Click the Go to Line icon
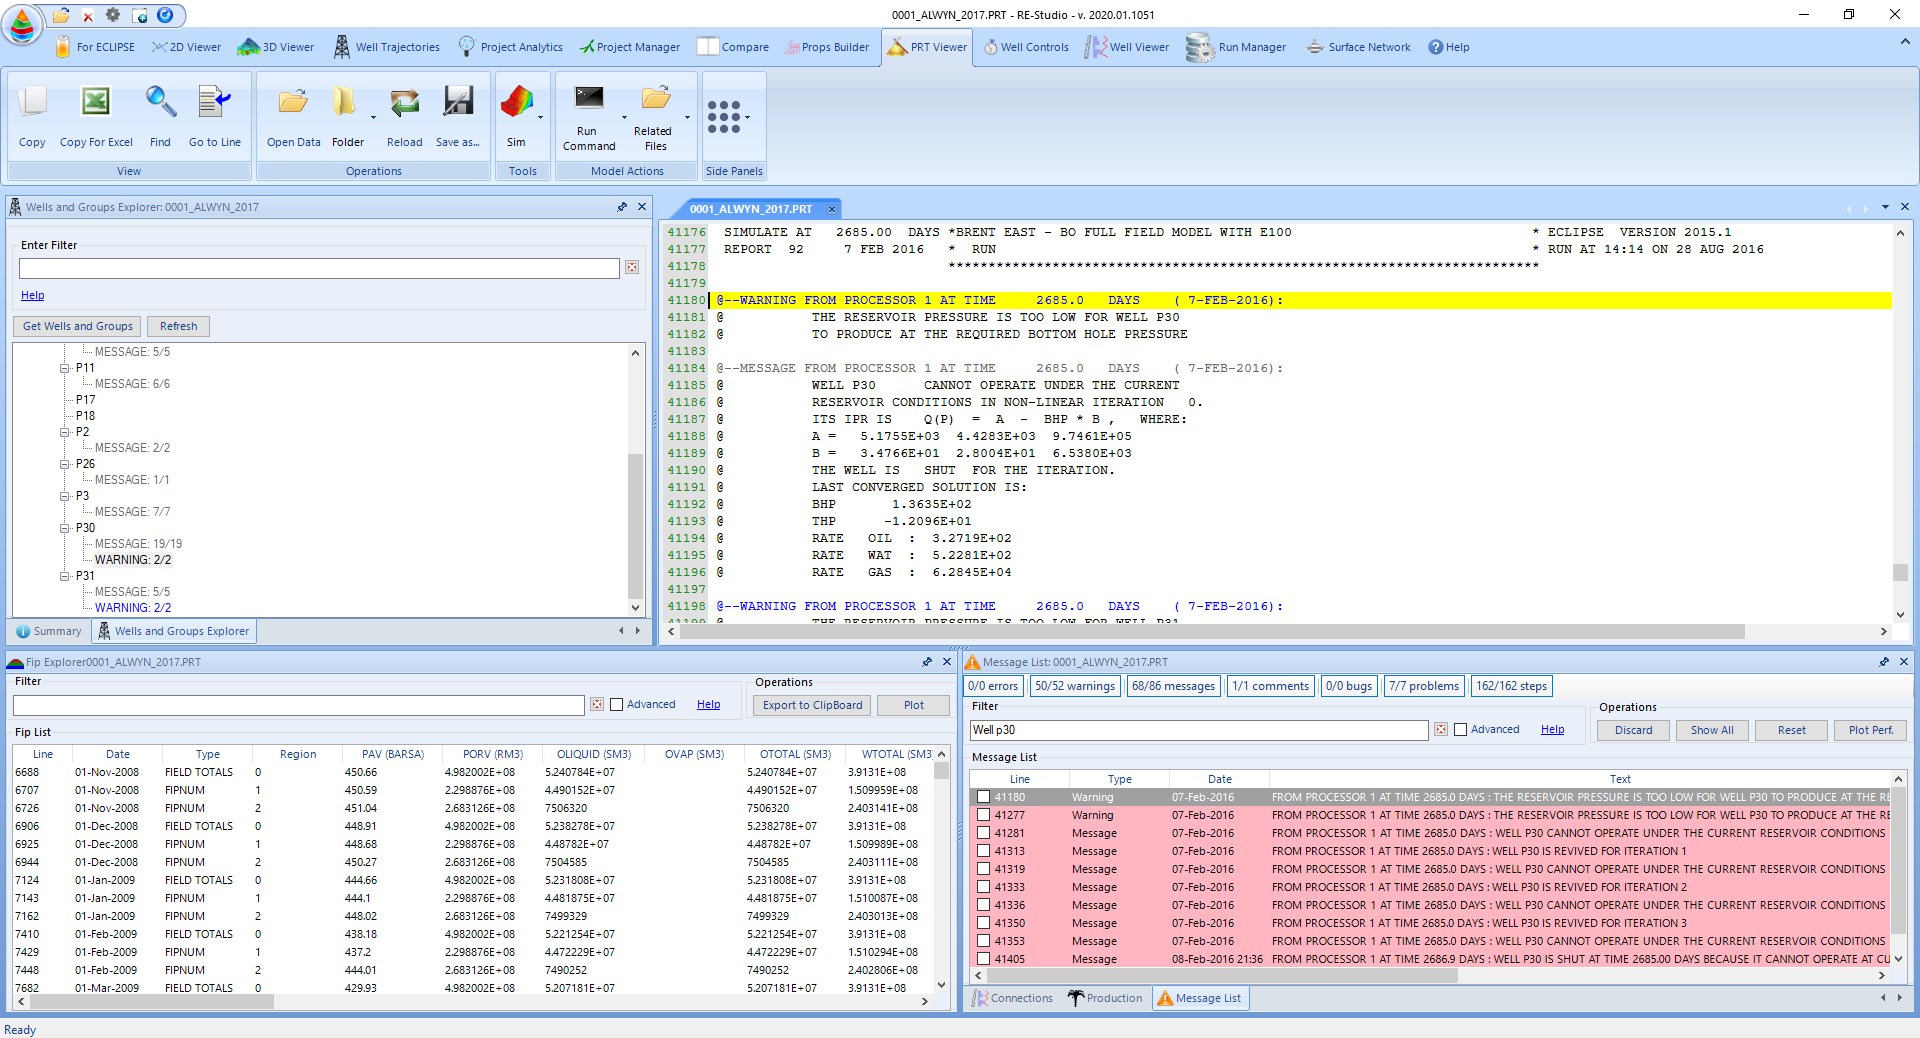 point(215,102)
